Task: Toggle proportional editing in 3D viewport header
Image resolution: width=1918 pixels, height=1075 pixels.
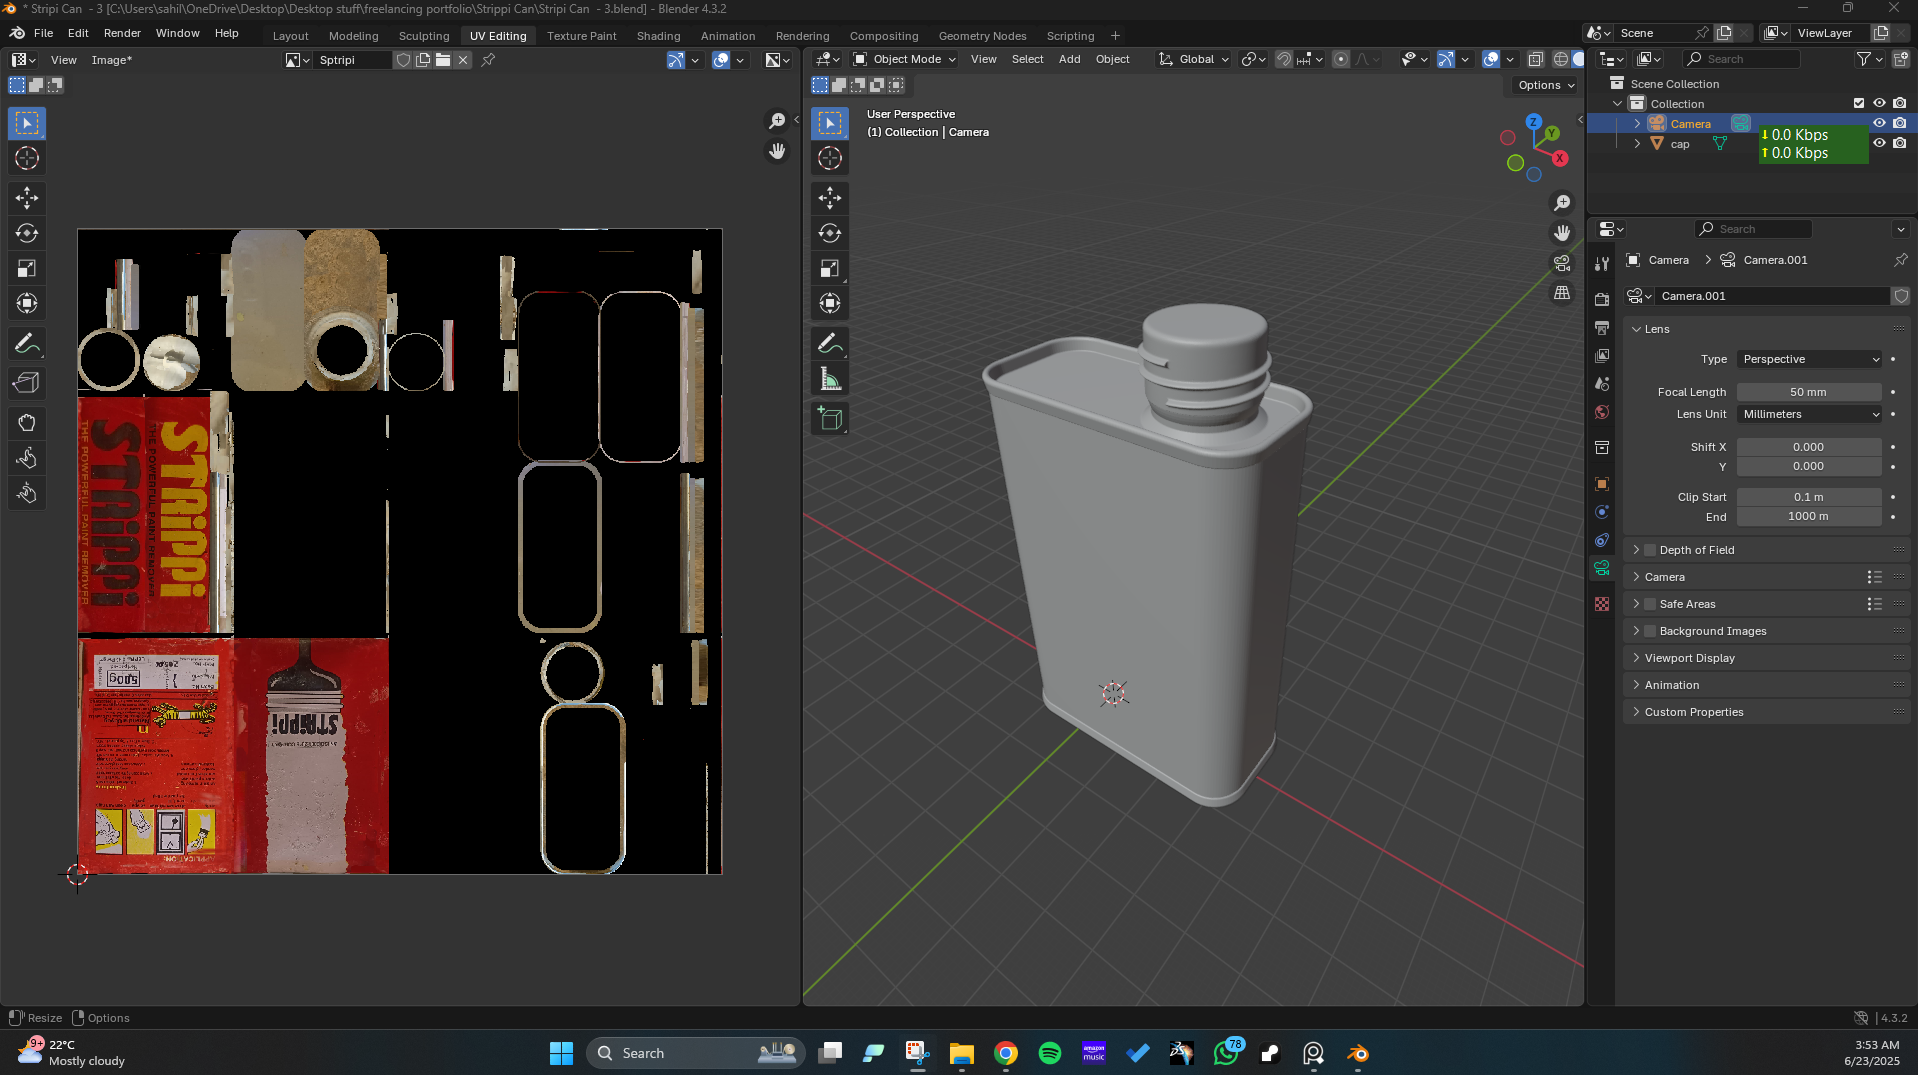Action: pos(1341,59)
